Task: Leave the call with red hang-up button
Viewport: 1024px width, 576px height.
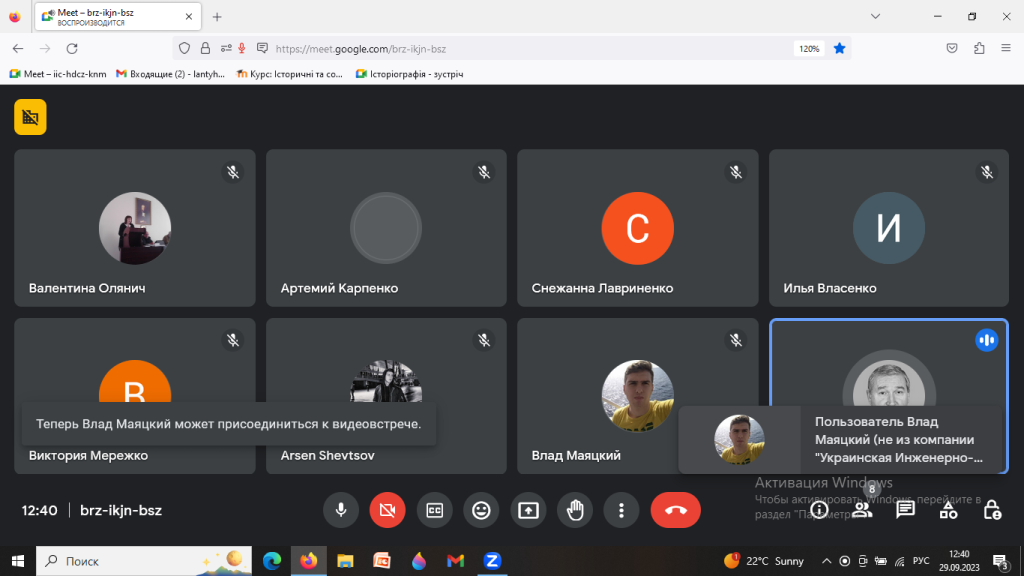Action: point(675,510)
